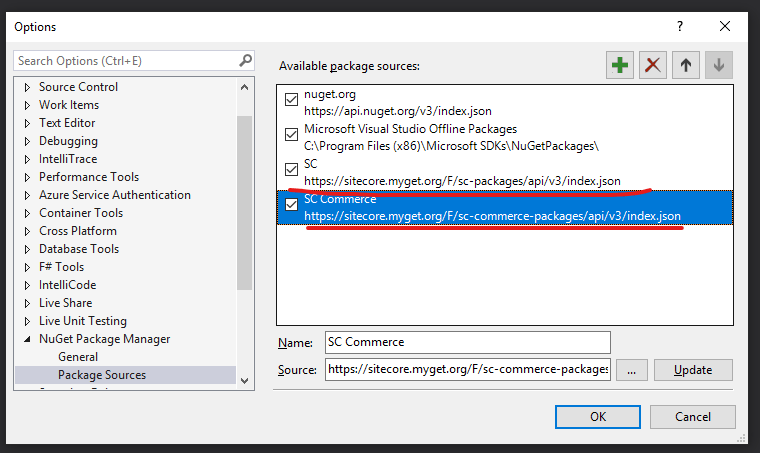
Task: Move selected source up with arrow icon
Action: tap(686, 65)
